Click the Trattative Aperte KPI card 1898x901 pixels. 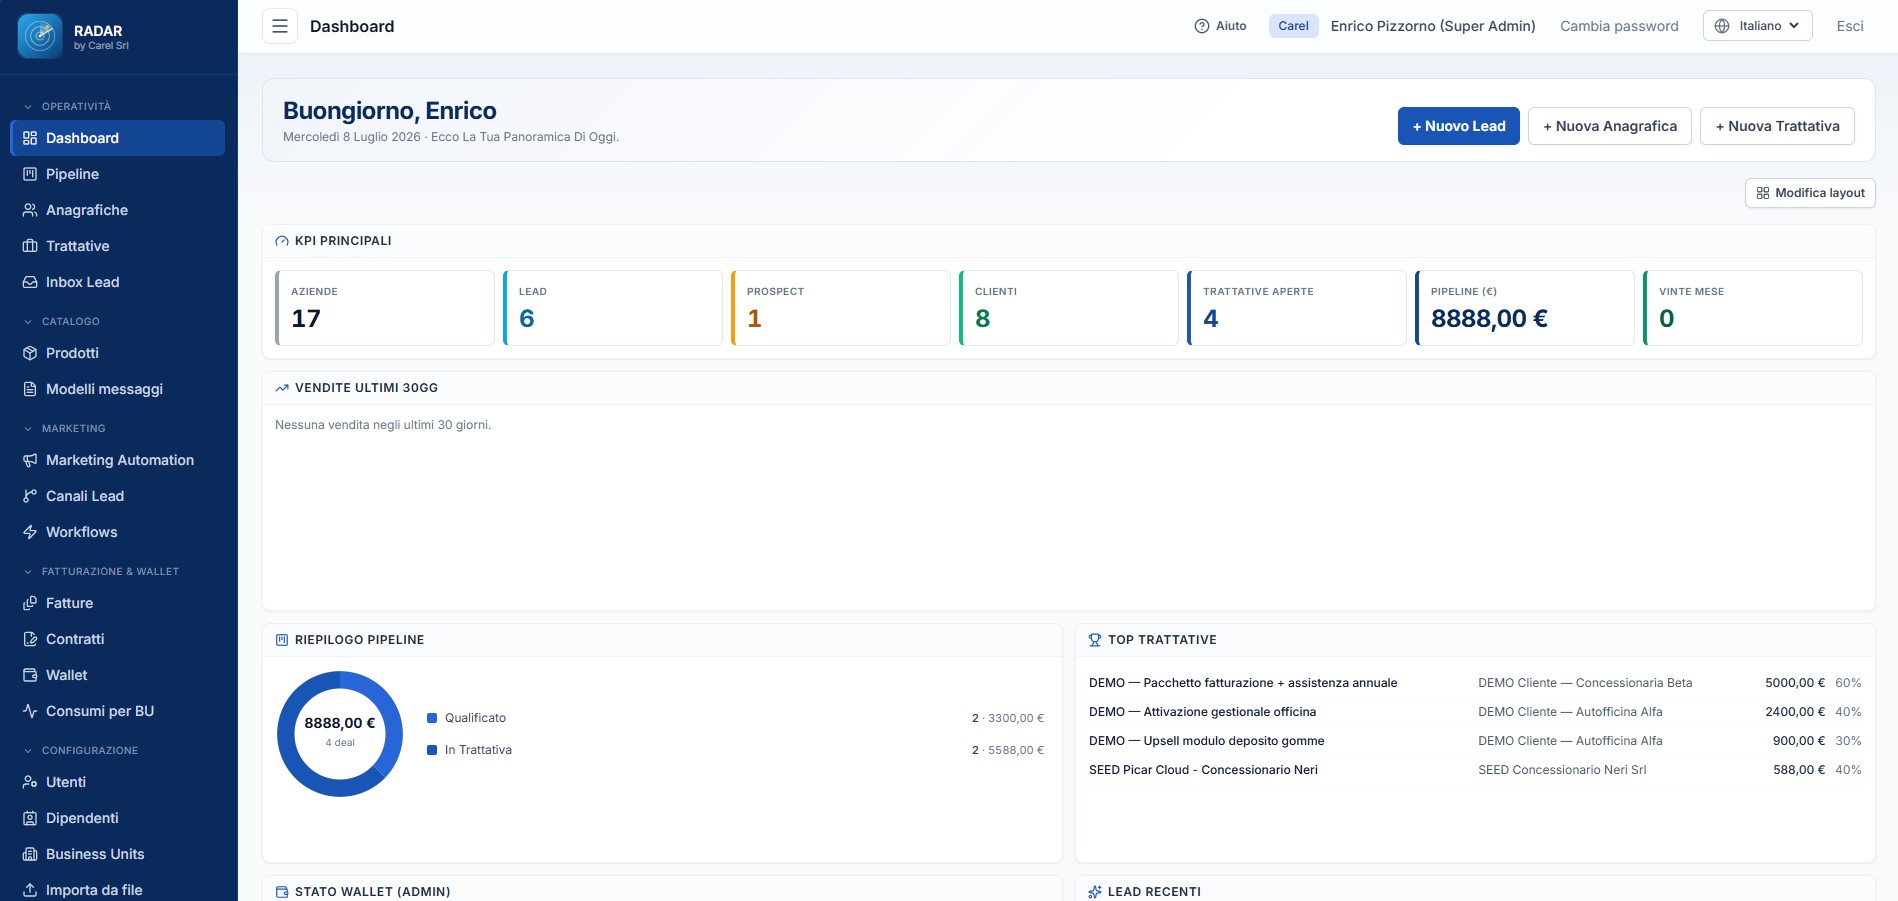pos(1297,308)
